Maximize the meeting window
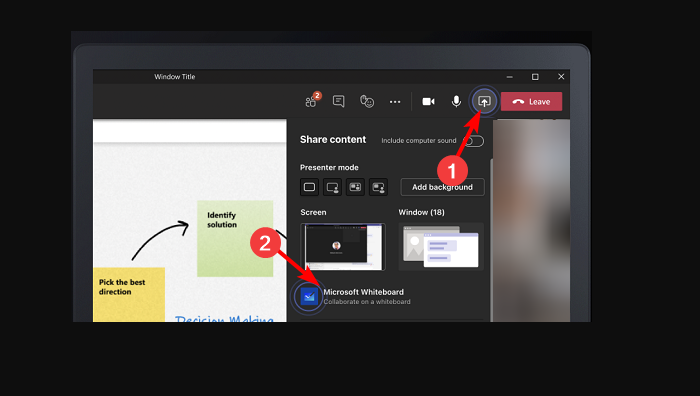This screenshot has height=396, width=700. pyautogui.click(x=535, y=77)
